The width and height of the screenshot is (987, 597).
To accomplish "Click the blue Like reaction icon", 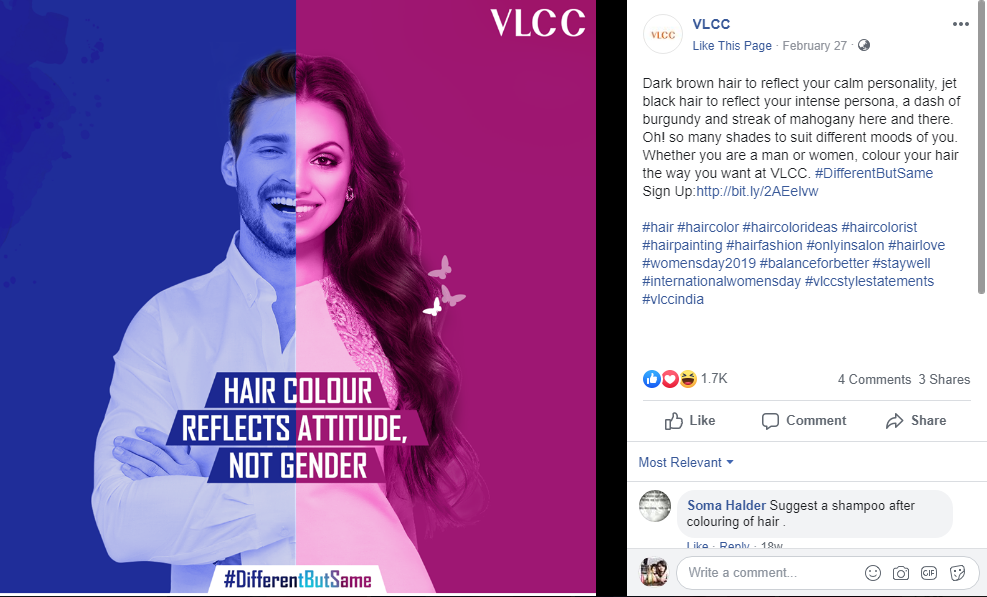I will (x=652, y=378).
